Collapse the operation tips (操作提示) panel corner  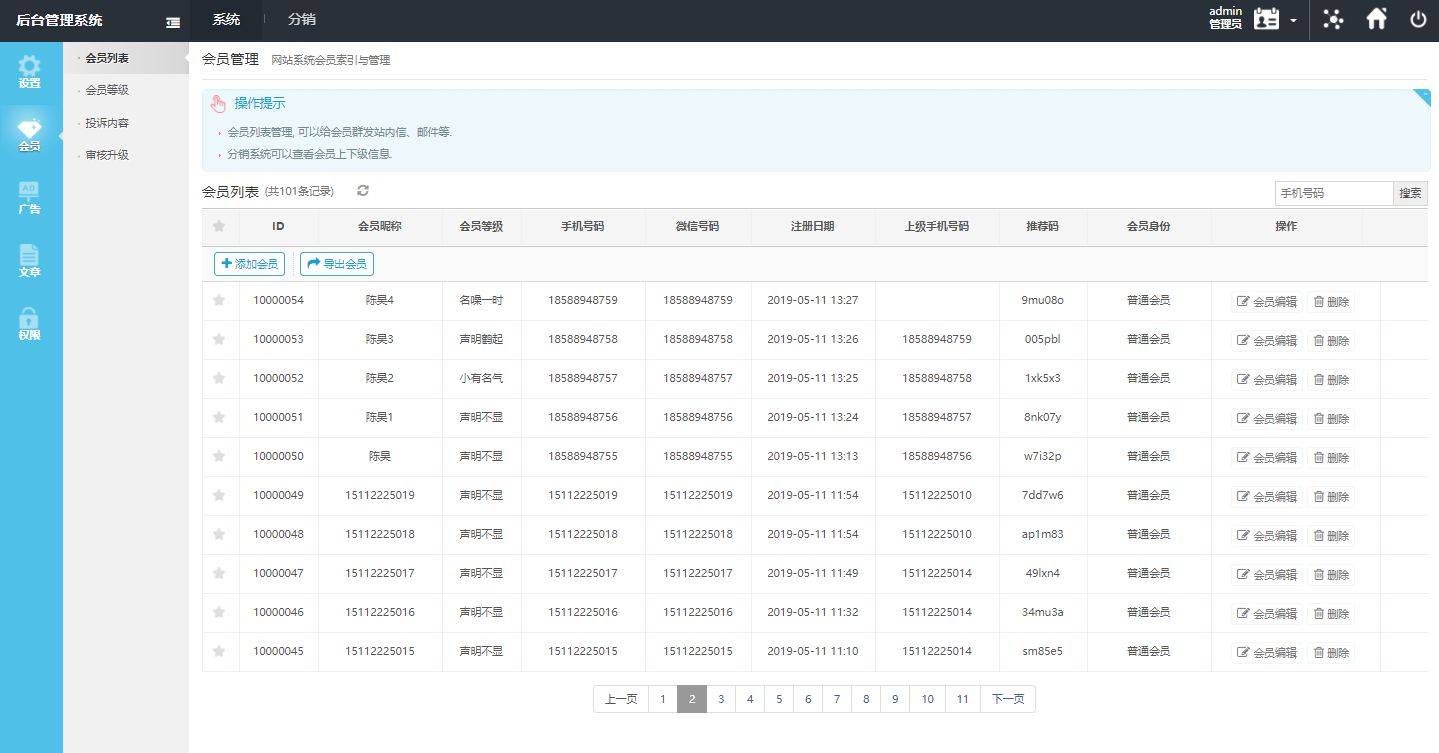1421,96
